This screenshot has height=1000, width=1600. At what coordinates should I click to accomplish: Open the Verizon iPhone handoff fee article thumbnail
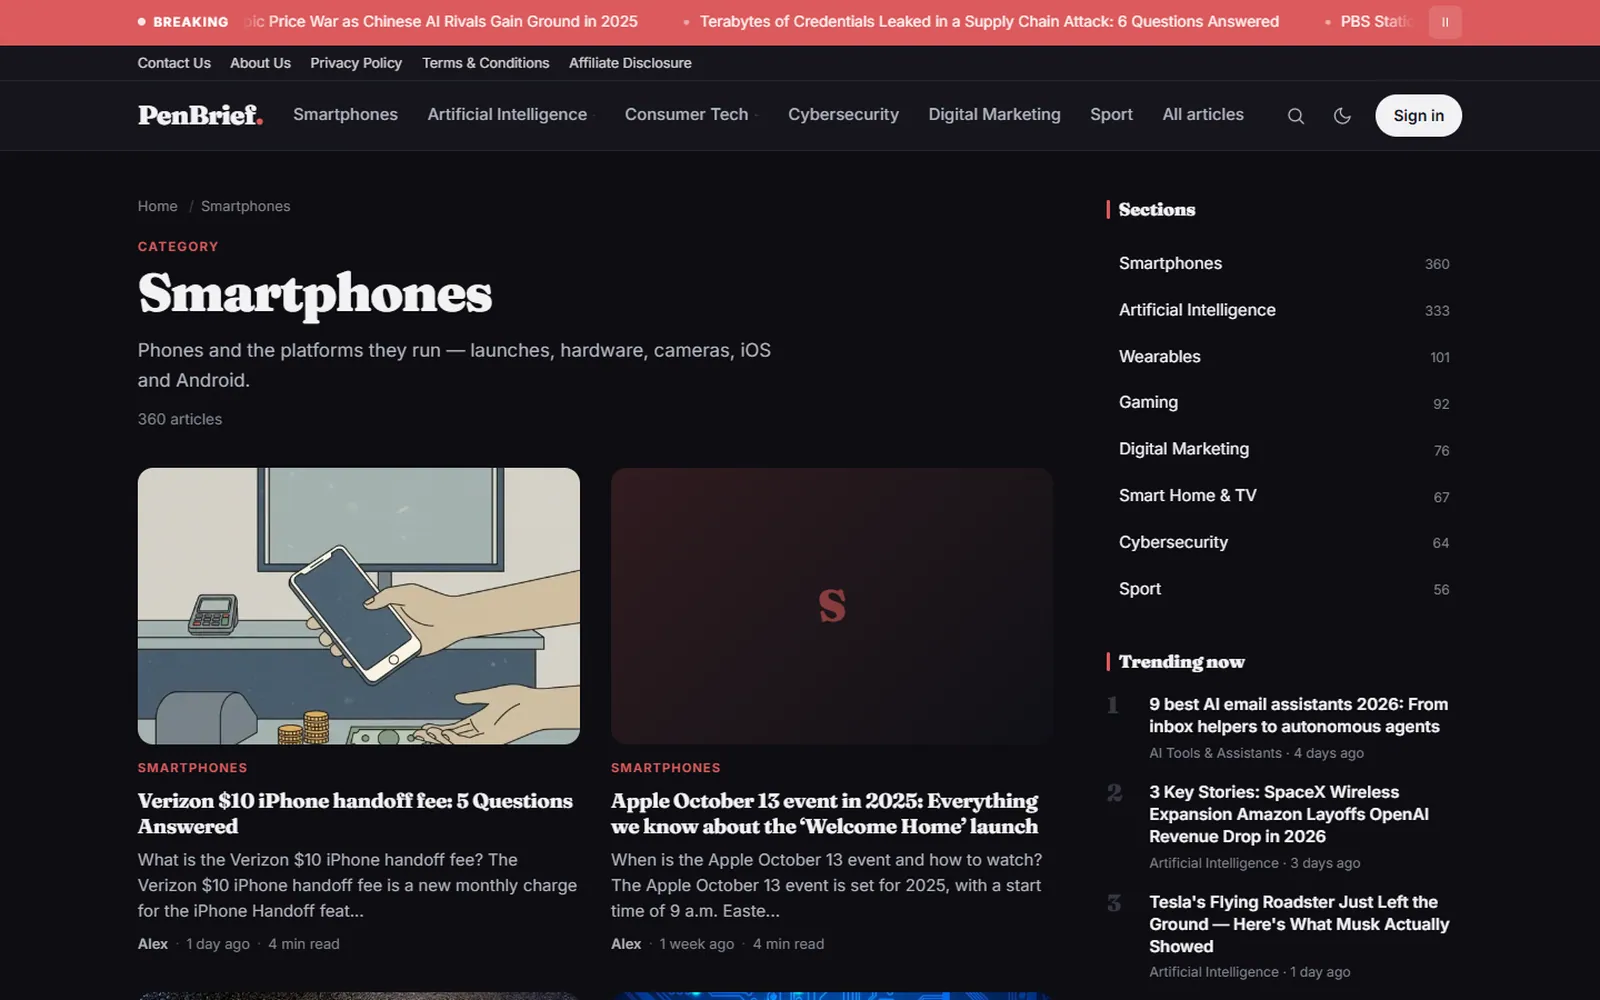coord(359,606)
